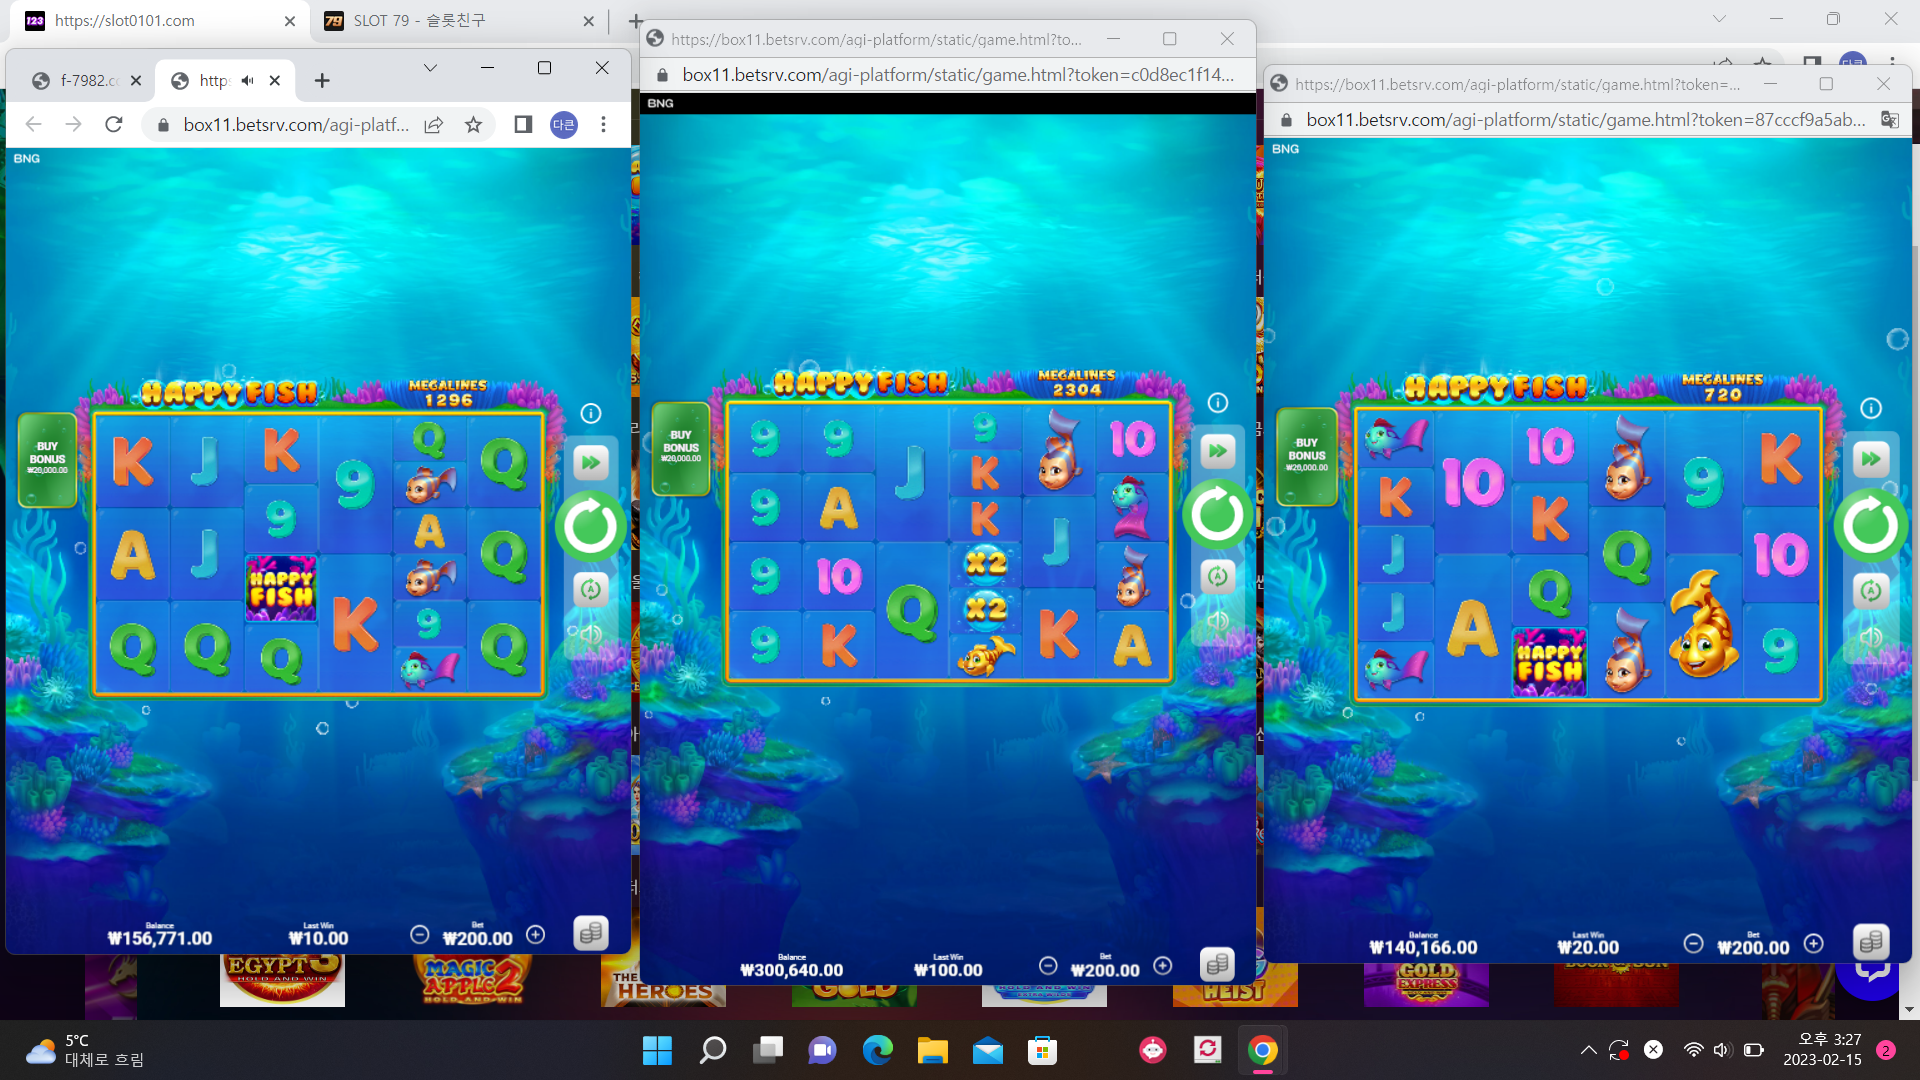Toggle autoplay in the right game window
The height and width of the screenshot is (1080, 1920).
[1871, 590]
